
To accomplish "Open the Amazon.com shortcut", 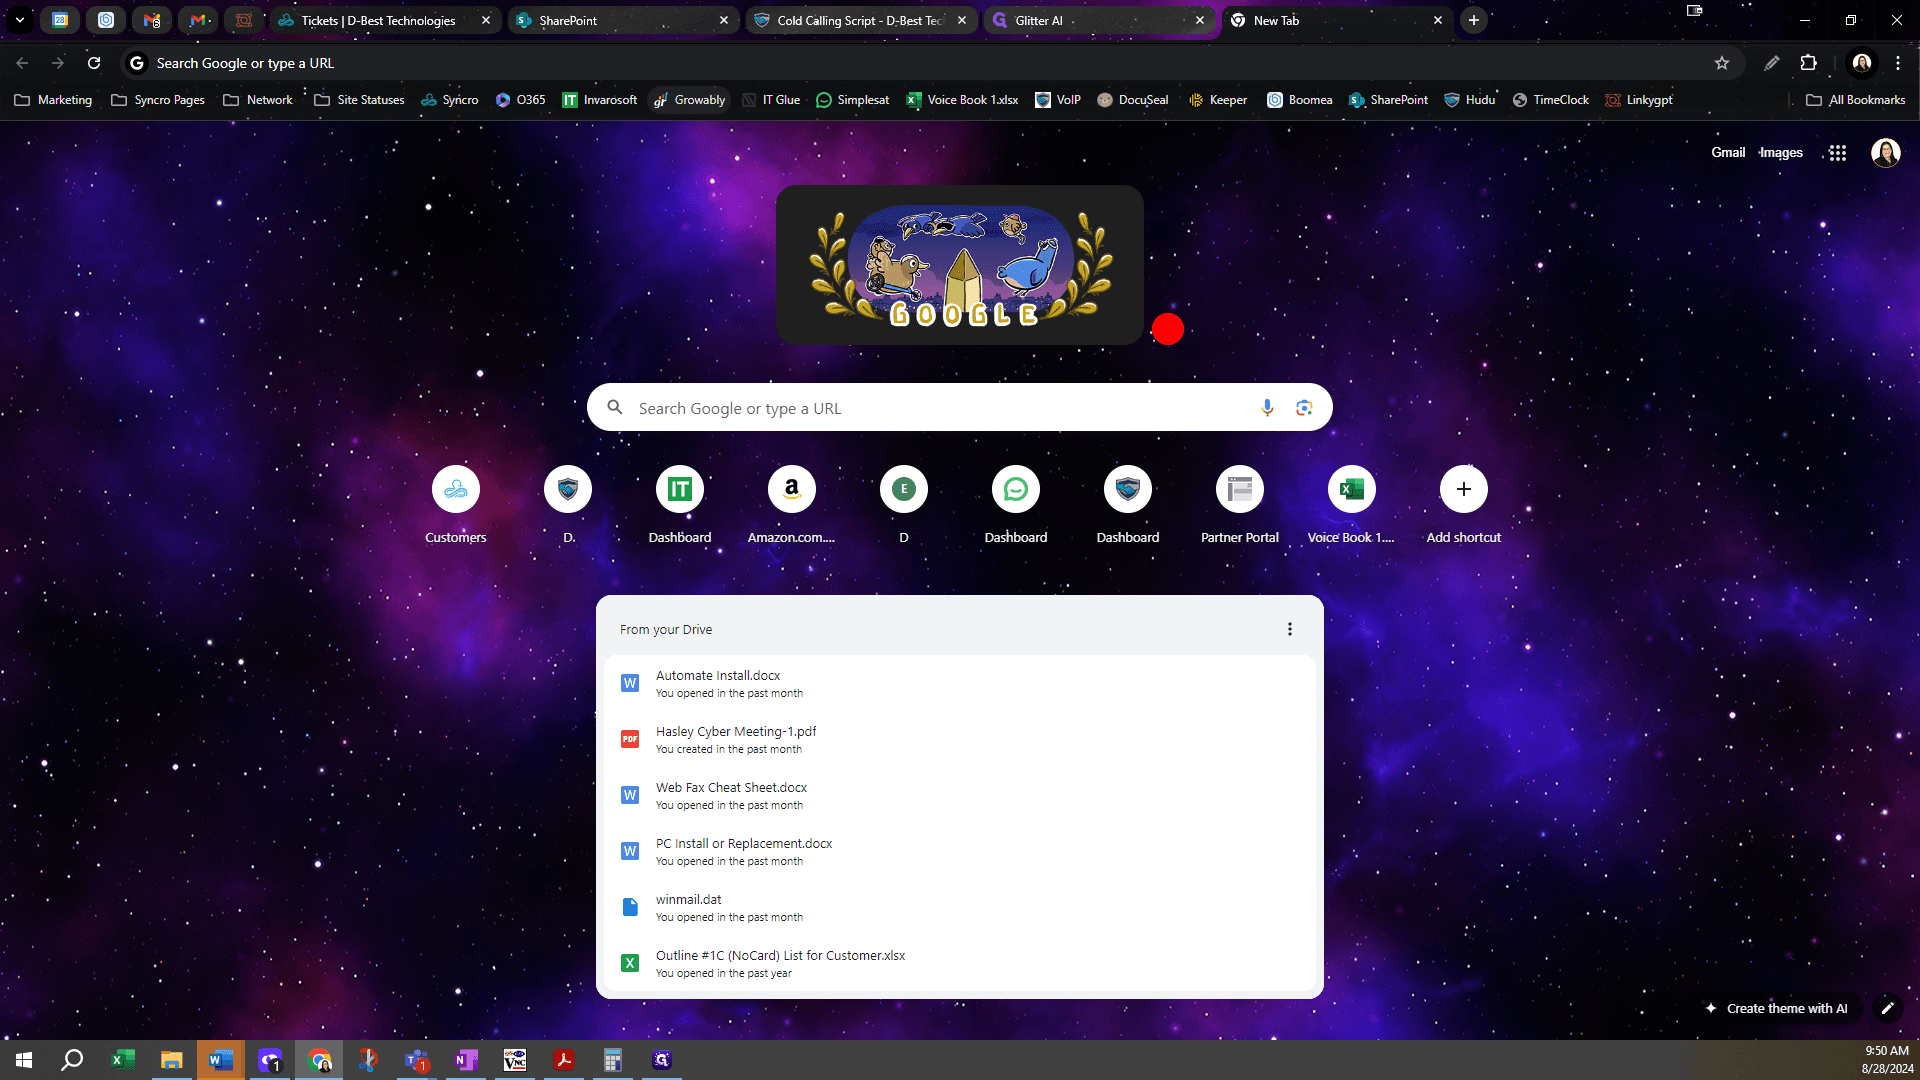I will pyautogui.click(x=792, y=505).
